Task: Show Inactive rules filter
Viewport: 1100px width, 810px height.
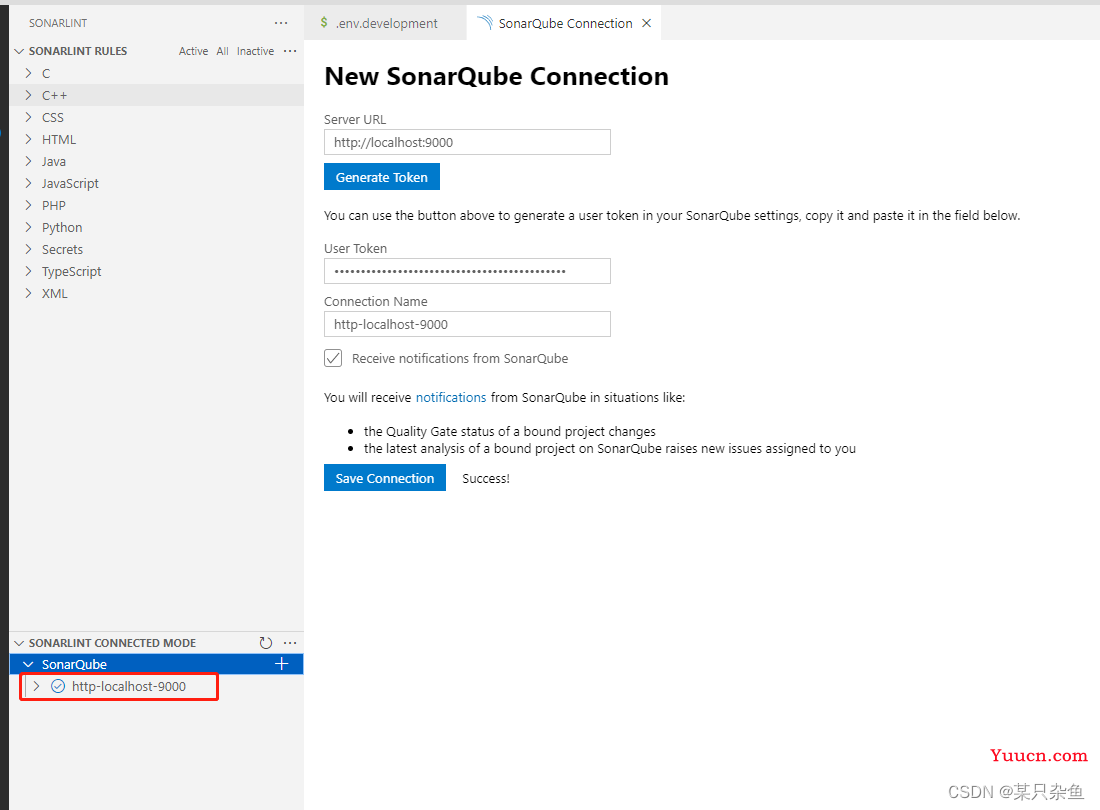Action: point(255,51)
